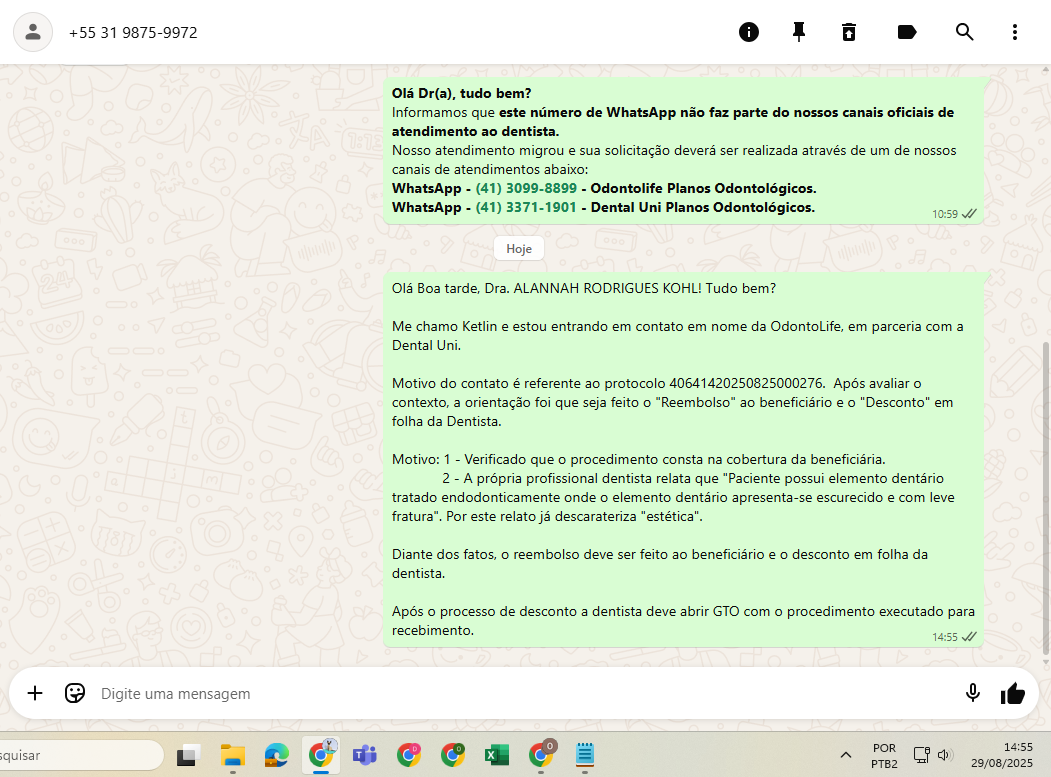Click the name 'ALANNAH RODRIGUES KOHL' in the message
Image resolution: width=1051 pixels, height=777 pixels.
pyautogui.click(x=607, y=288)
